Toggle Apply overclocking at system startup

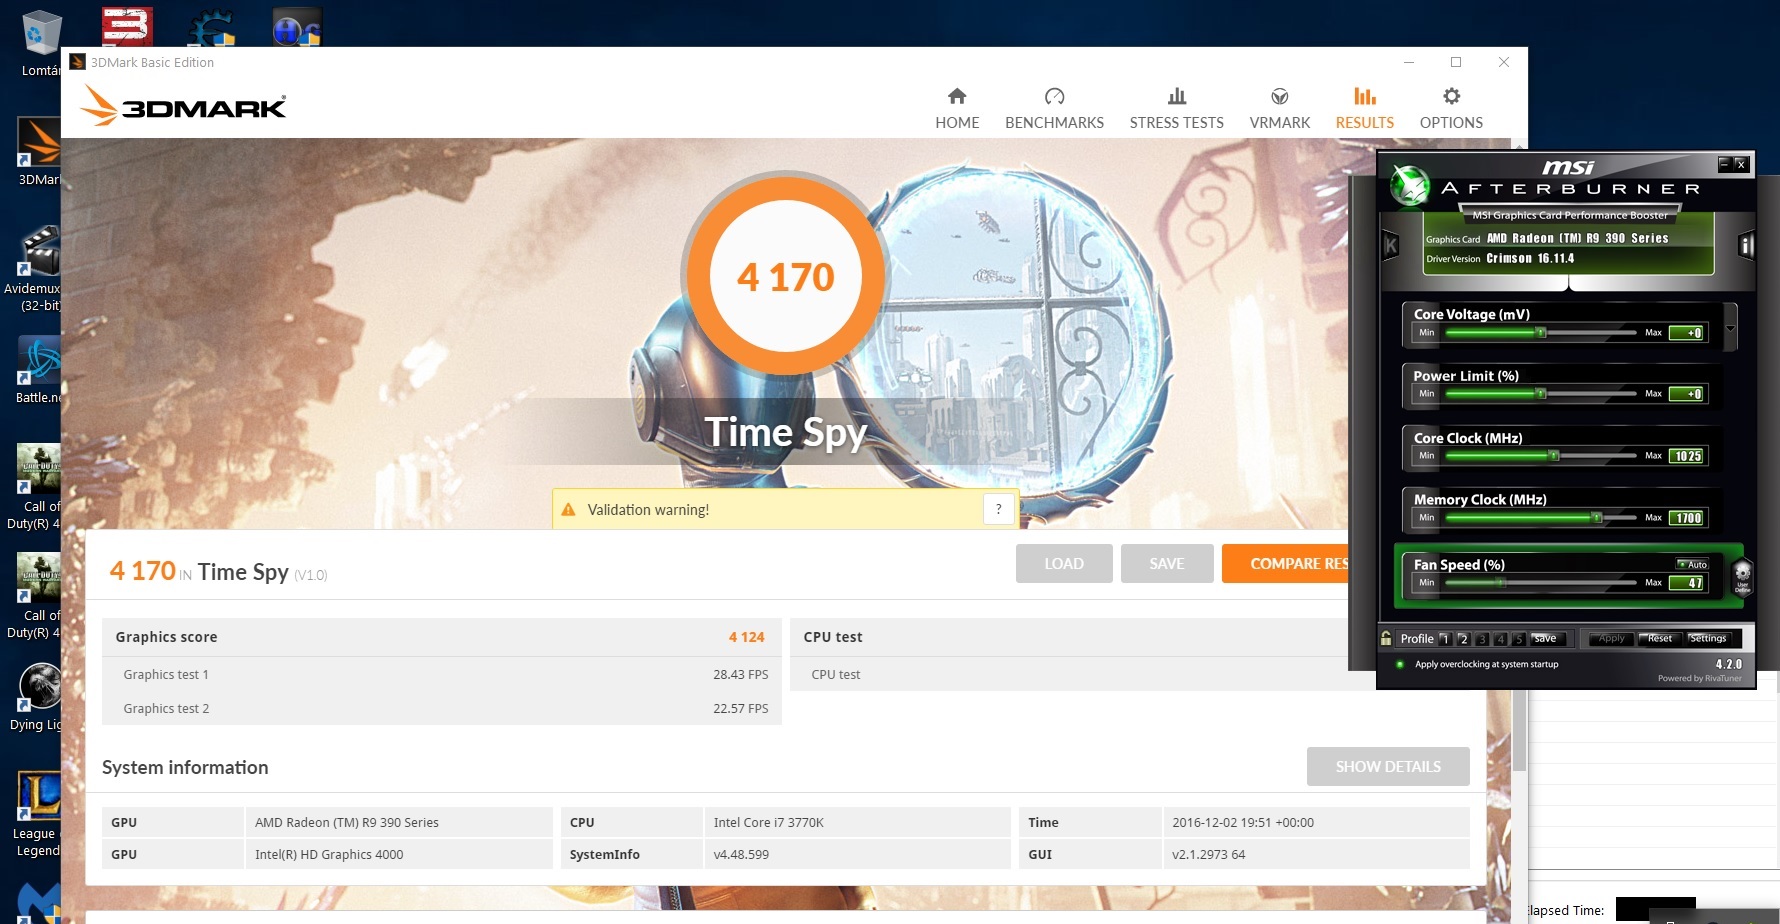pos(1400,664)
